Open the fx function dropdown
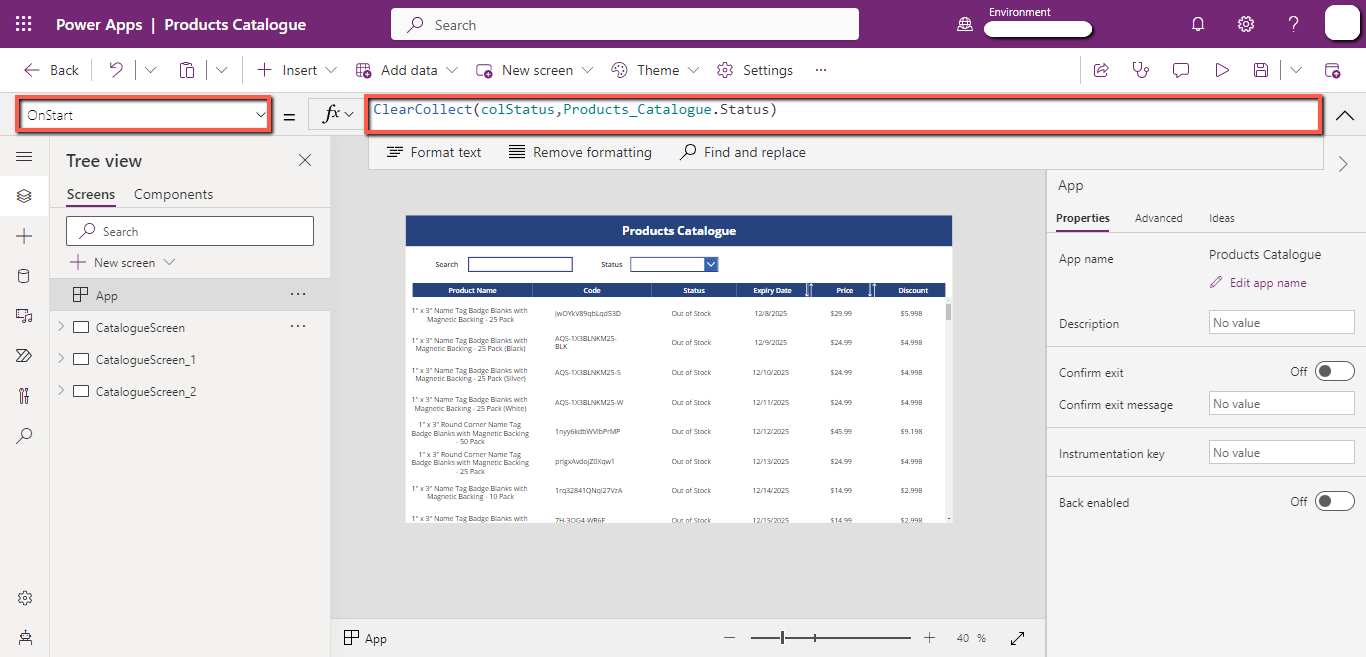This screenshot has height=657, width=1366. [x=349, y=115]
